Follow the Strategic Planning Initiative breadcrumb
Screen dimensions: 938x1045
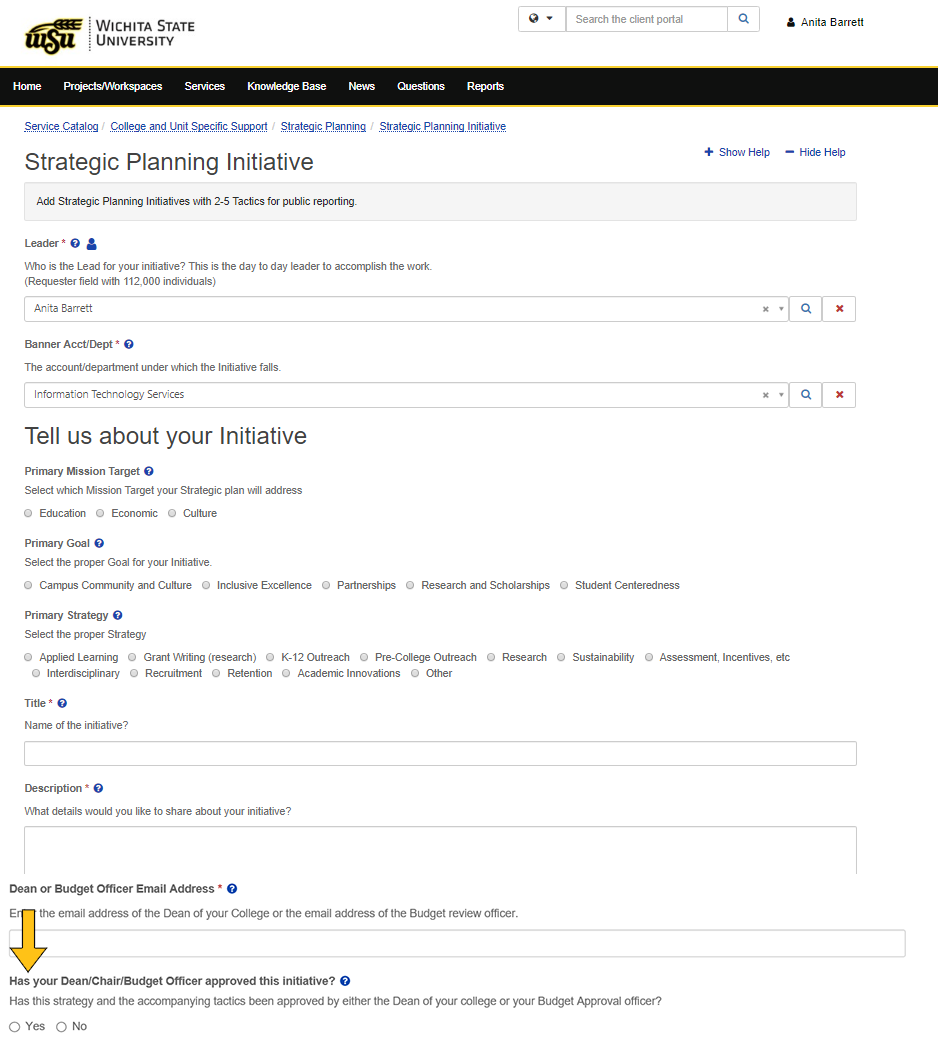443,126
